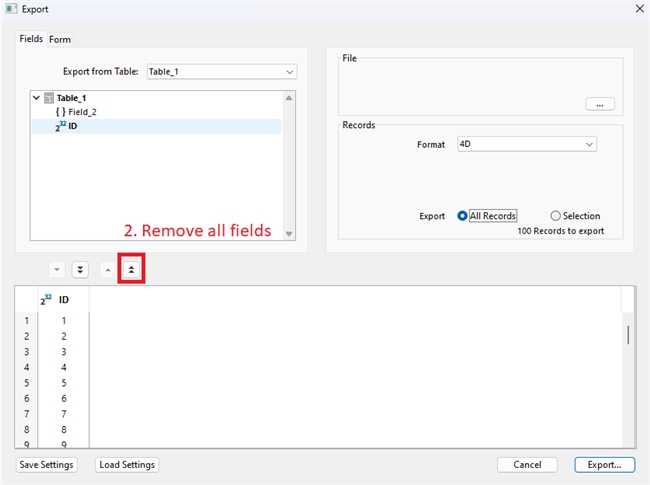The width and height of the screenshot is (650, 485).
Task: Collapse the Table_1 tree node
Action: point(37,98)
